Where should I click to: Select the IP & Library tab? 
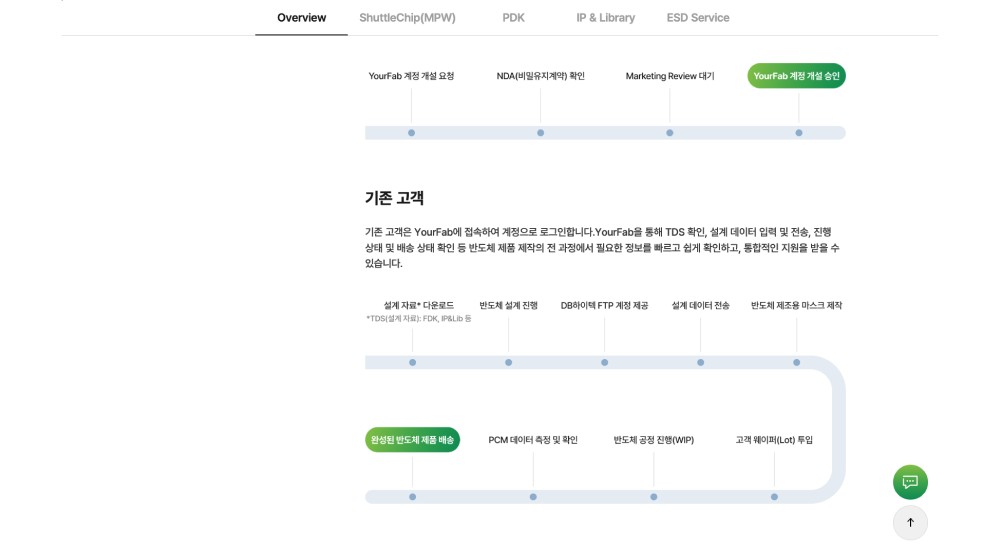pos(605,18)
